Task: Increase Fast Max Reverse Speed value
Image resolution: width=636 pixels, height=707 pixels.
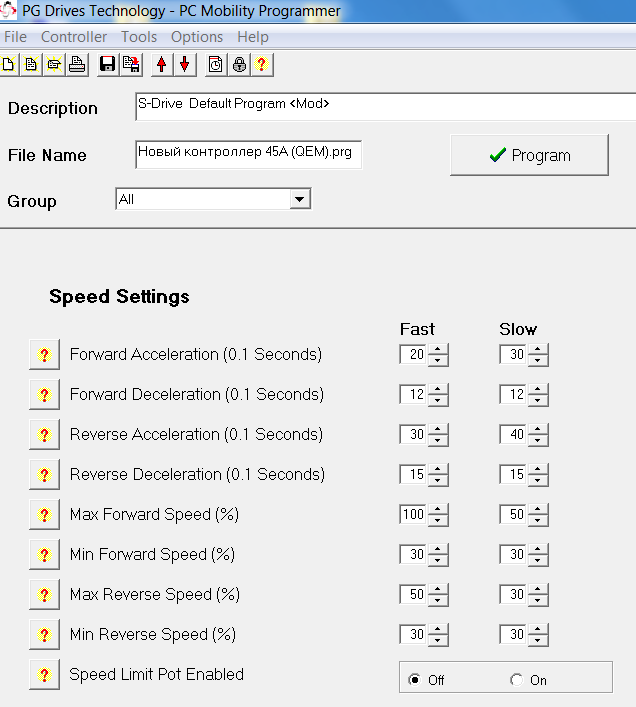Action: [x=439, y=590]
